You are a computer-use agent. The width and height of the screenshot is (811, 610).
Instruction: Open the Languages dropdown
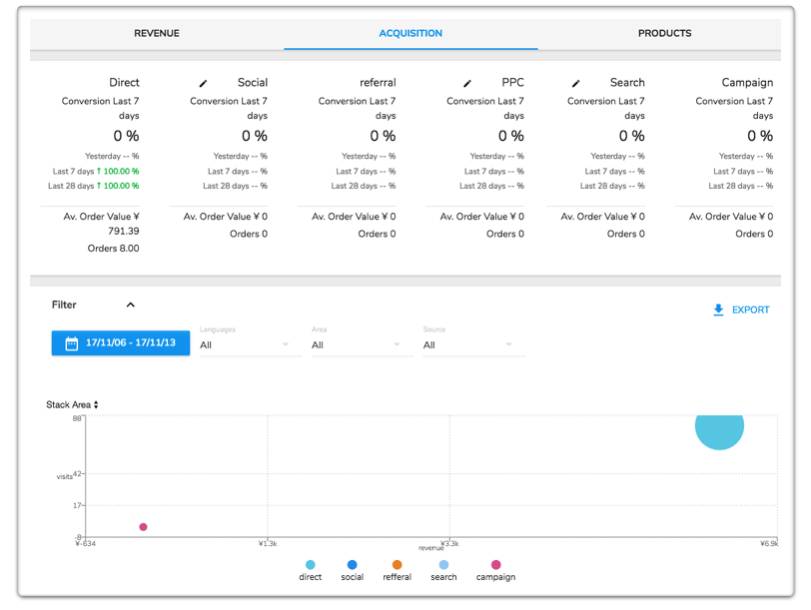[250, 345]
